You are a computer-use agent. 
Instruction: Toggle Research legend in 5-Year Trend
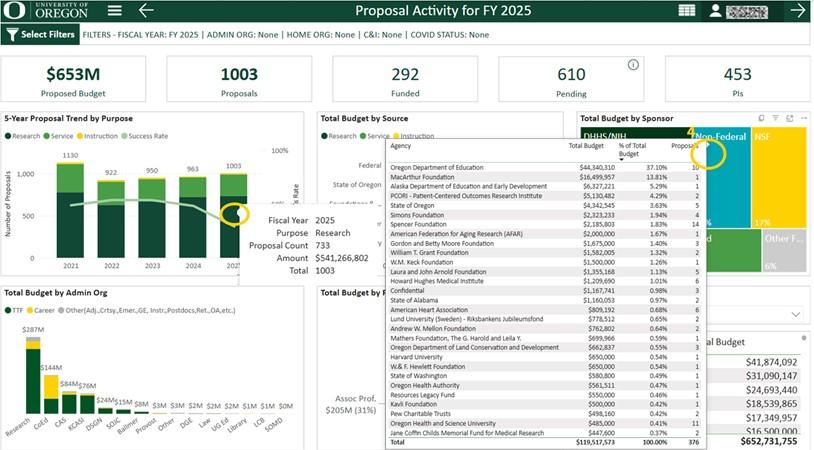pos(22,136)
